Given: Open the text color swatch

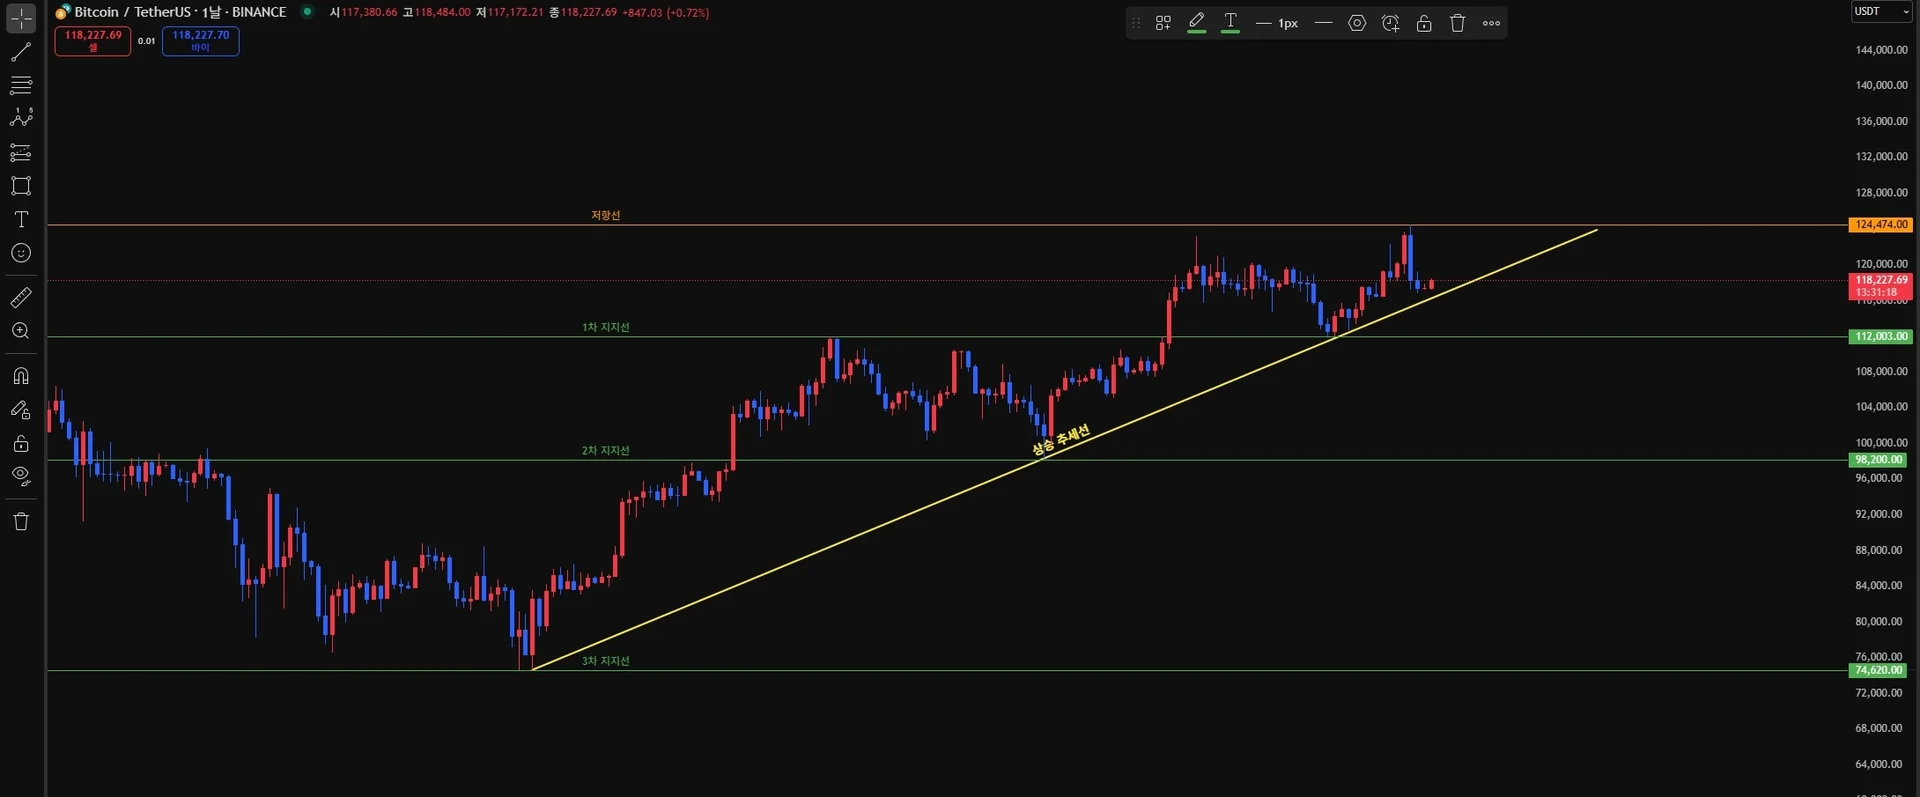Looking at the screenshot, I should (x=1231, y=23).
